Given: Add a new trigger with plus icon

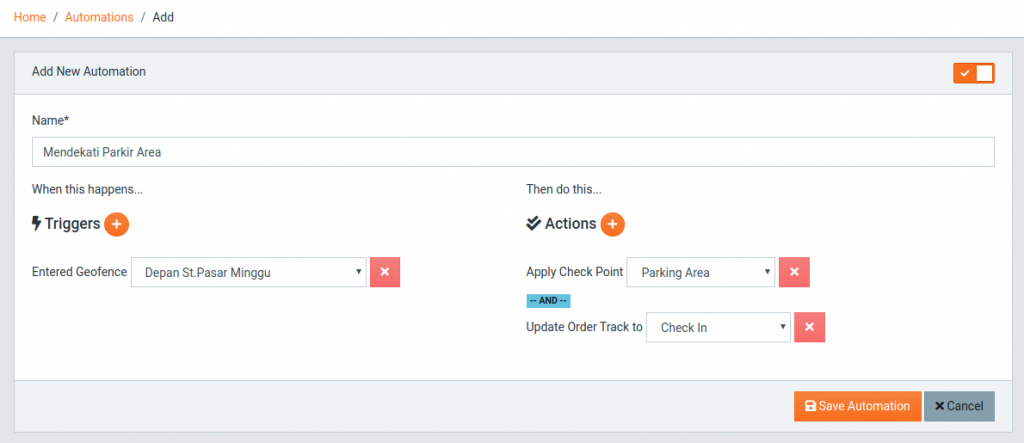Looking at the screenshot, I should click(x=116, y=224).
